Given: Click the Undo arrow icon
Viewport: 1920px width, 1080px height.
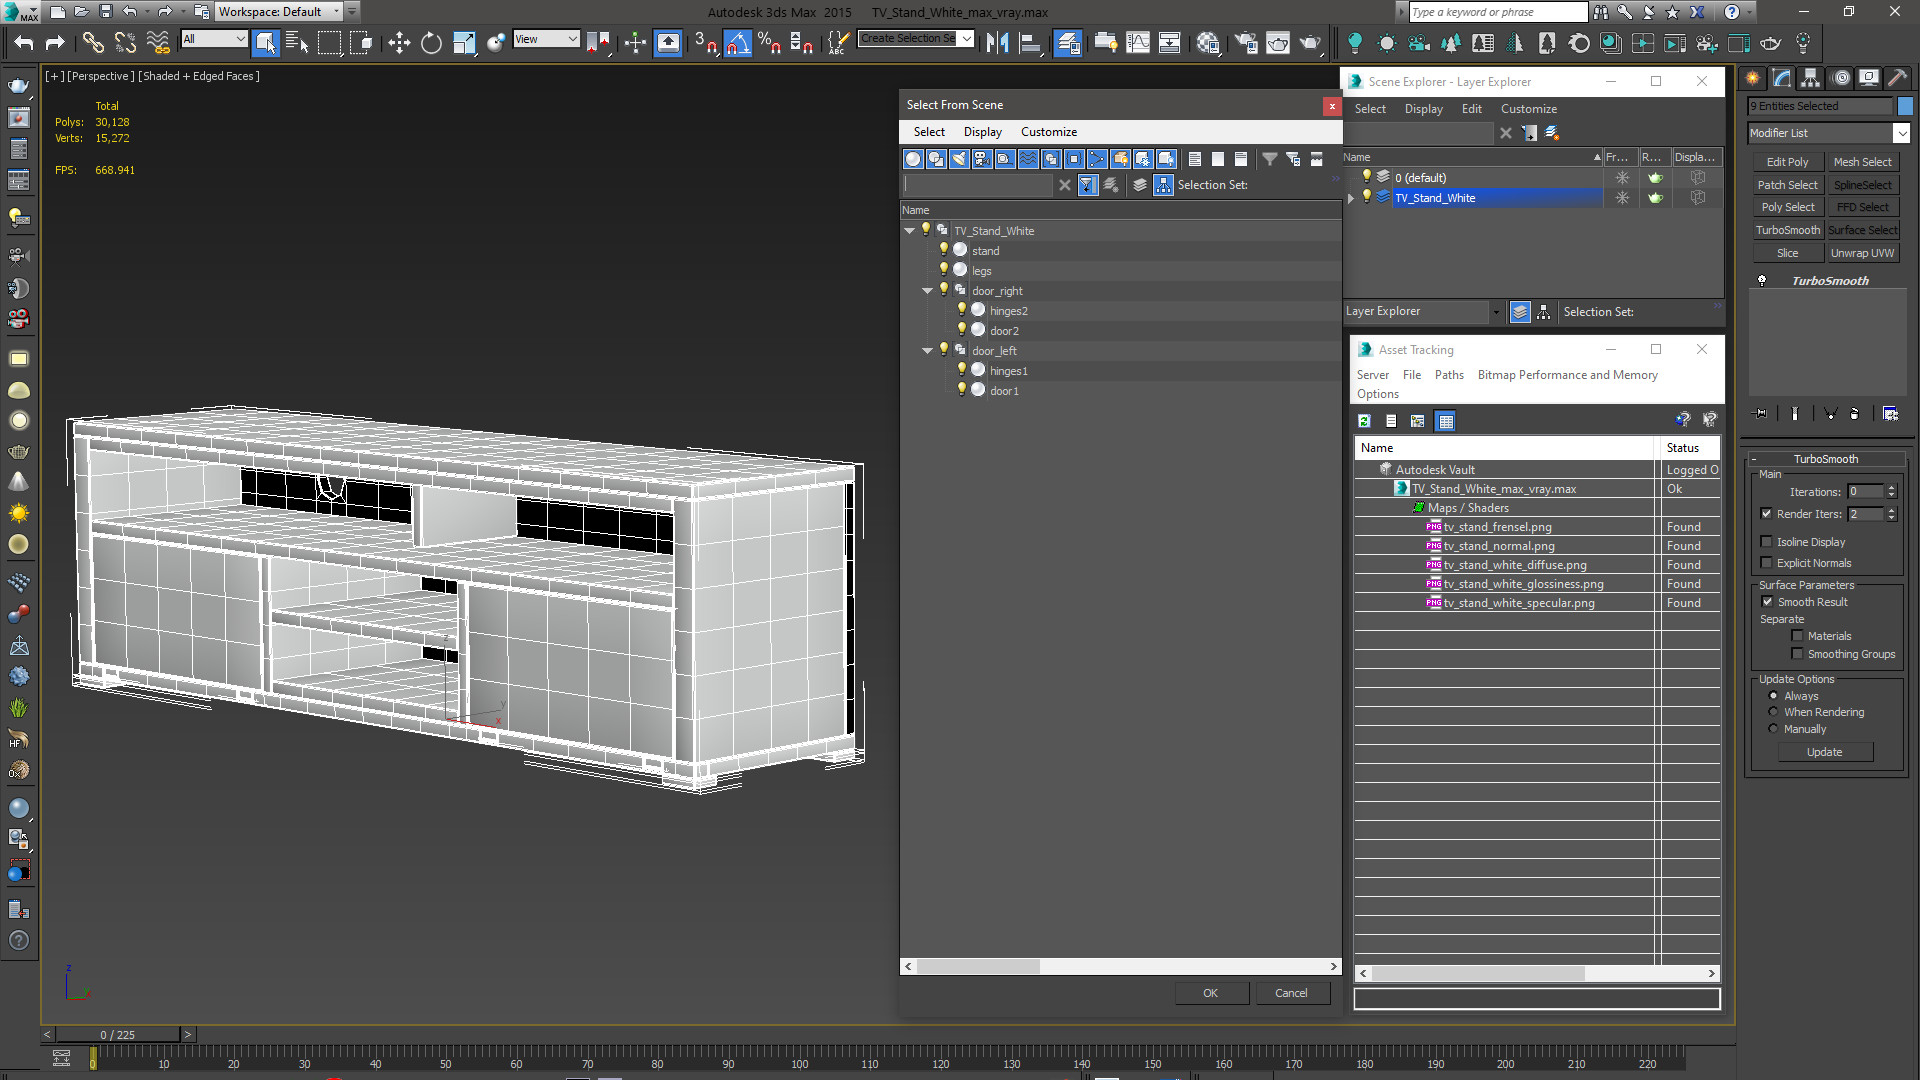Looking at the screenshot, I should (x=24, y=42).
